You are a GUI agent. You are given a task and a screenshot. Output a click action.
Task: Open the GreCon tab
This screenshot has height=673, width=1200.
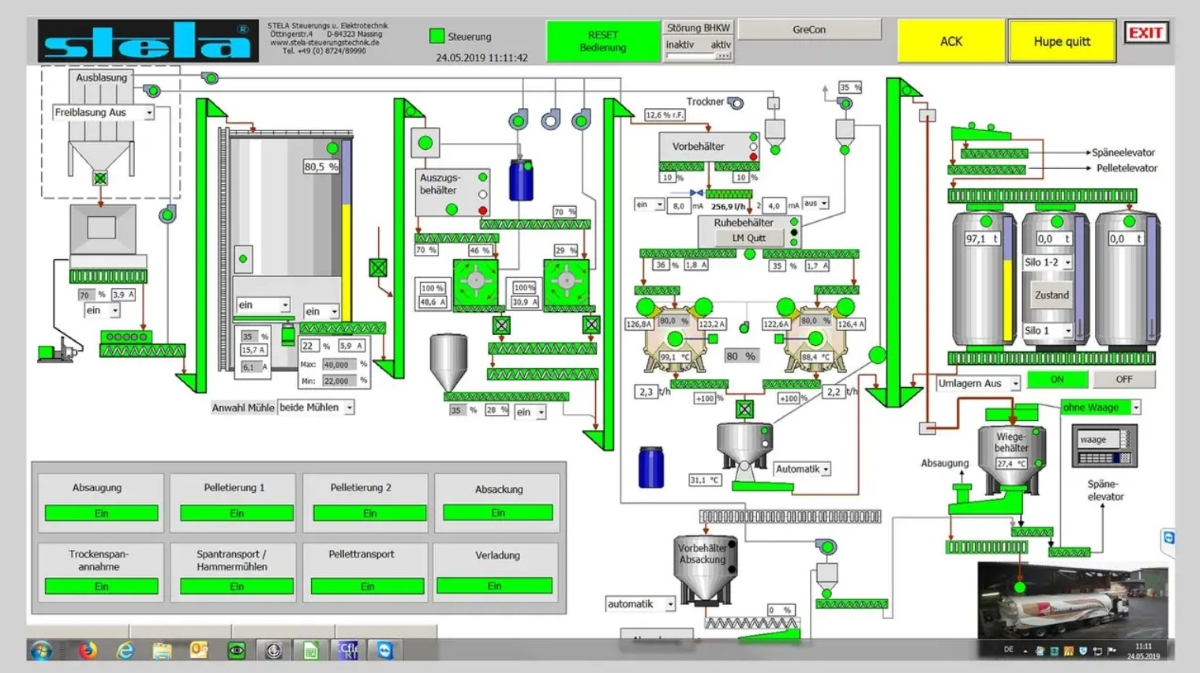[x=810, y=30]
